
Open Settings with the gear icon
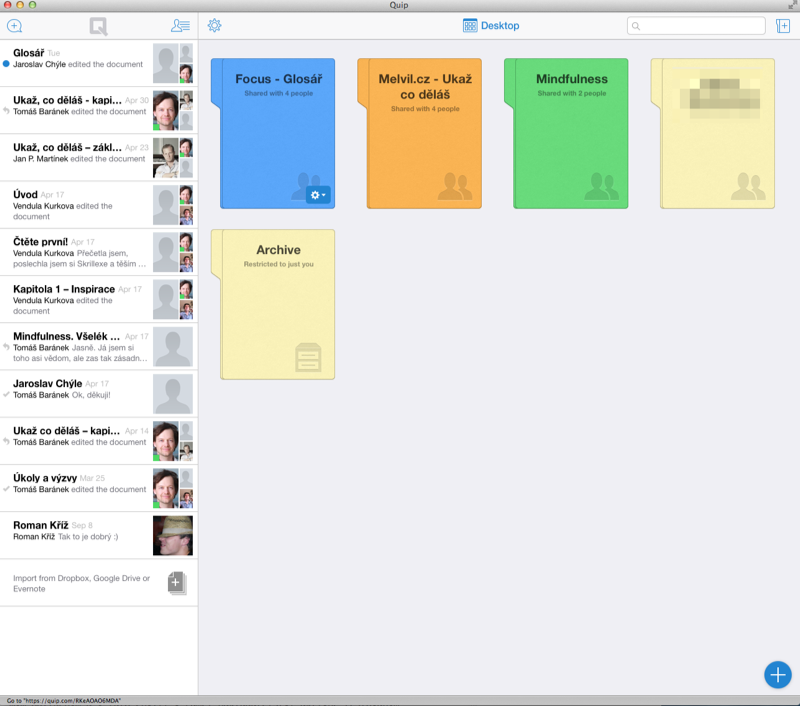214,25
